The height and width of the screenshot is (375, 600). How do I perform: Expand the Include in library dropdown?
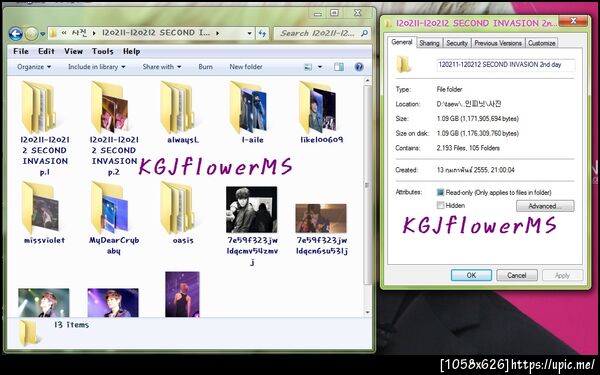[96, 67]
